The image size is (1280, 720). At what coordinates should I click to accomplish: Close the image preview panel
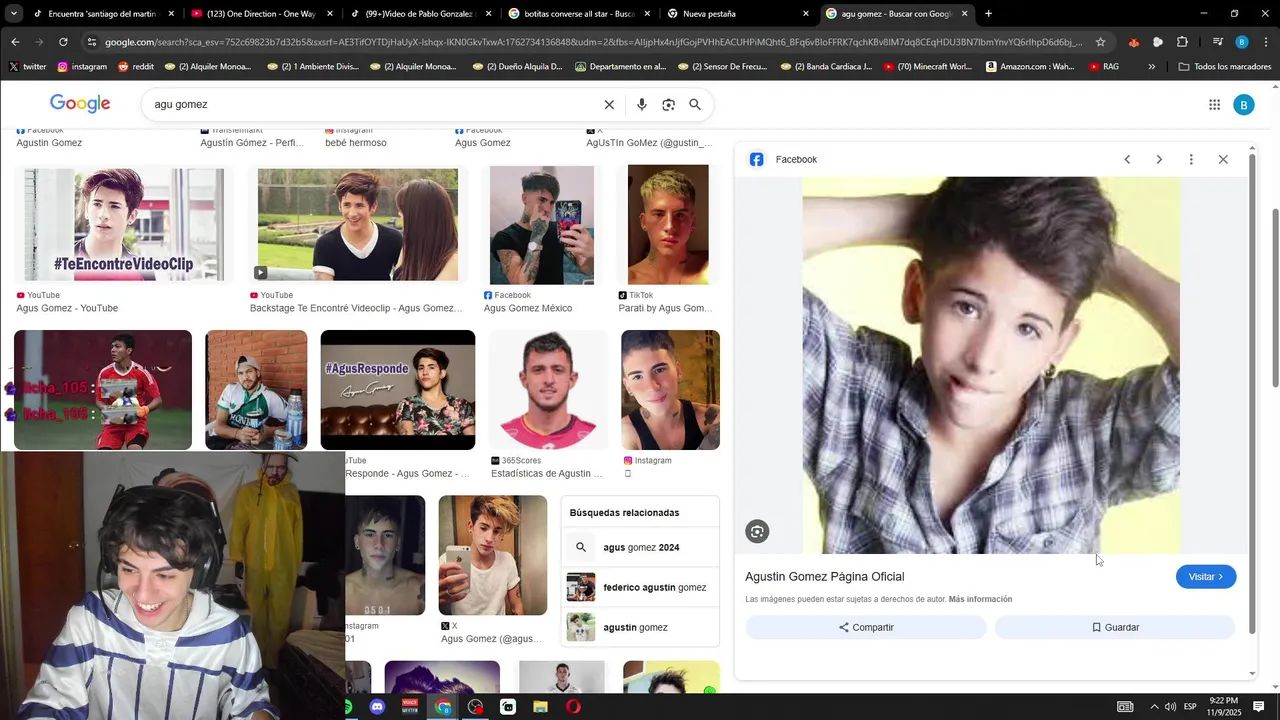point(1223,160)
